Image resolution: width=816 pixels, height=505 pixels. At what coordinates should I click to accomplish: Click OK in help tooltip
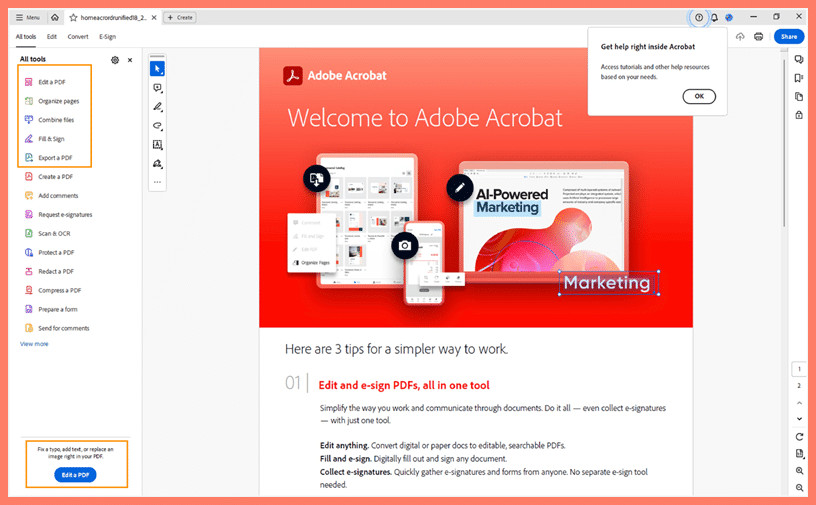pyautogui.click(x=699, y=96)
